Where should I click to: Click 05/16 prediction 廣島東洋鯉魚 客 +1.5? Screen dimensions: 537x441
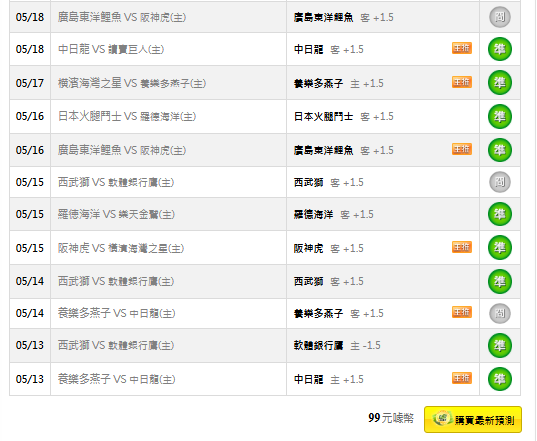(344, 150)
